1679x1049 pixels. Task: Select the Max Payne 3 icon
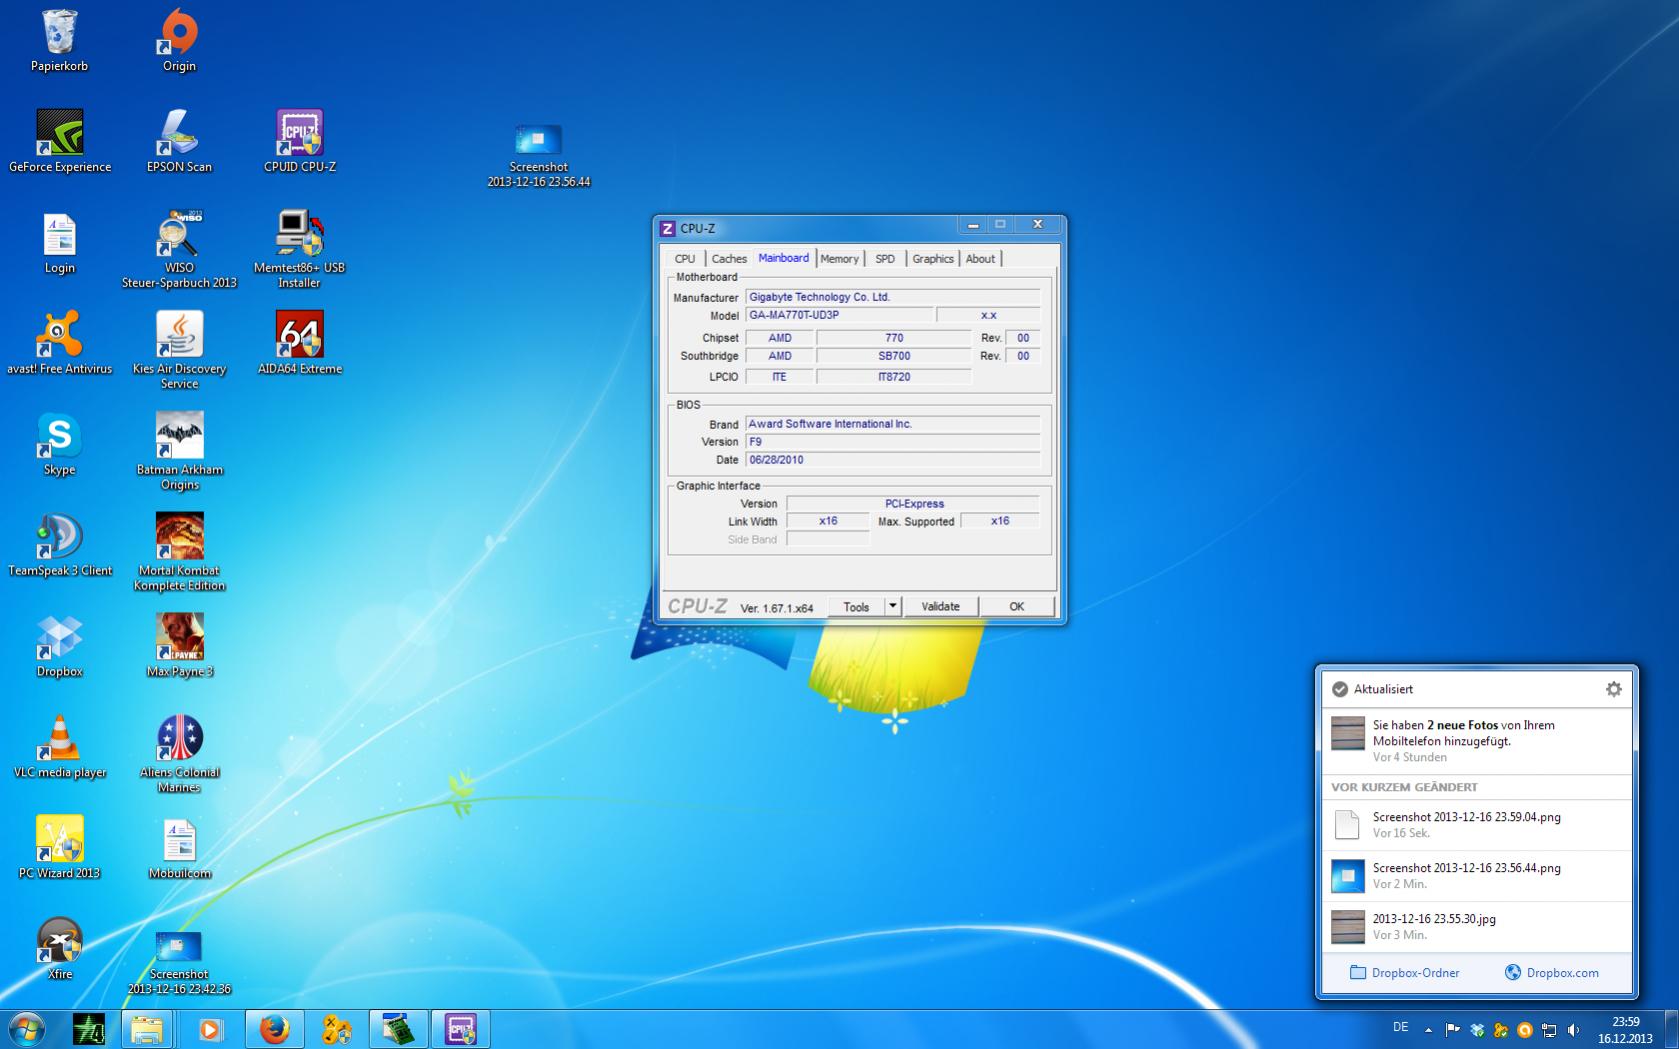180,646
